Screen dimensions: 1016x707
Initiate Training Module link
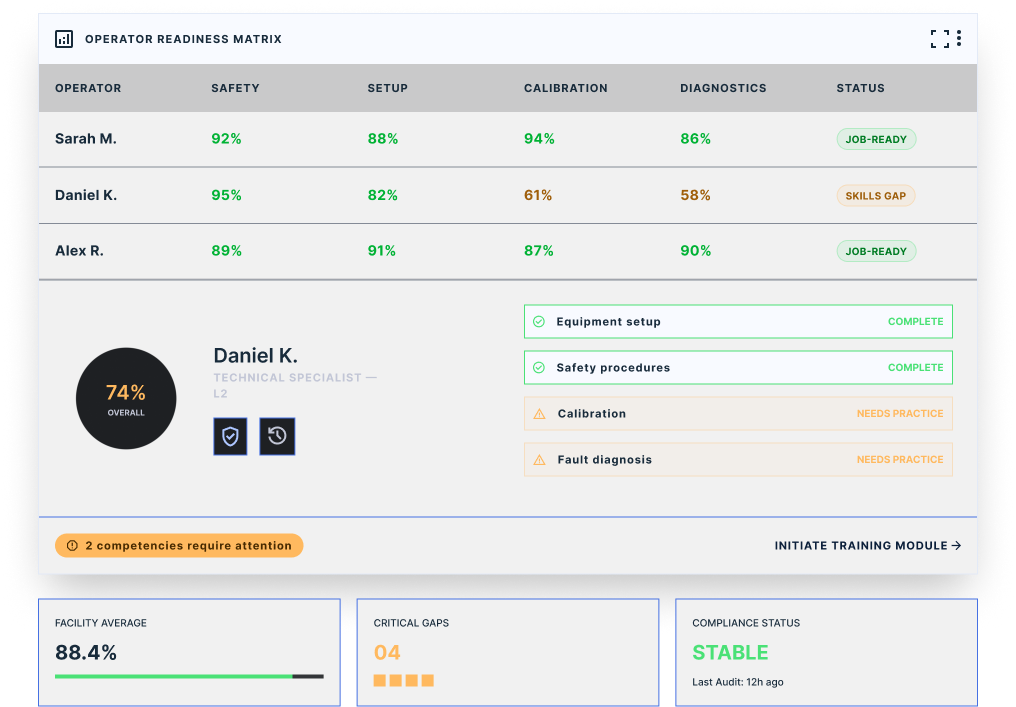coord(868,546)
